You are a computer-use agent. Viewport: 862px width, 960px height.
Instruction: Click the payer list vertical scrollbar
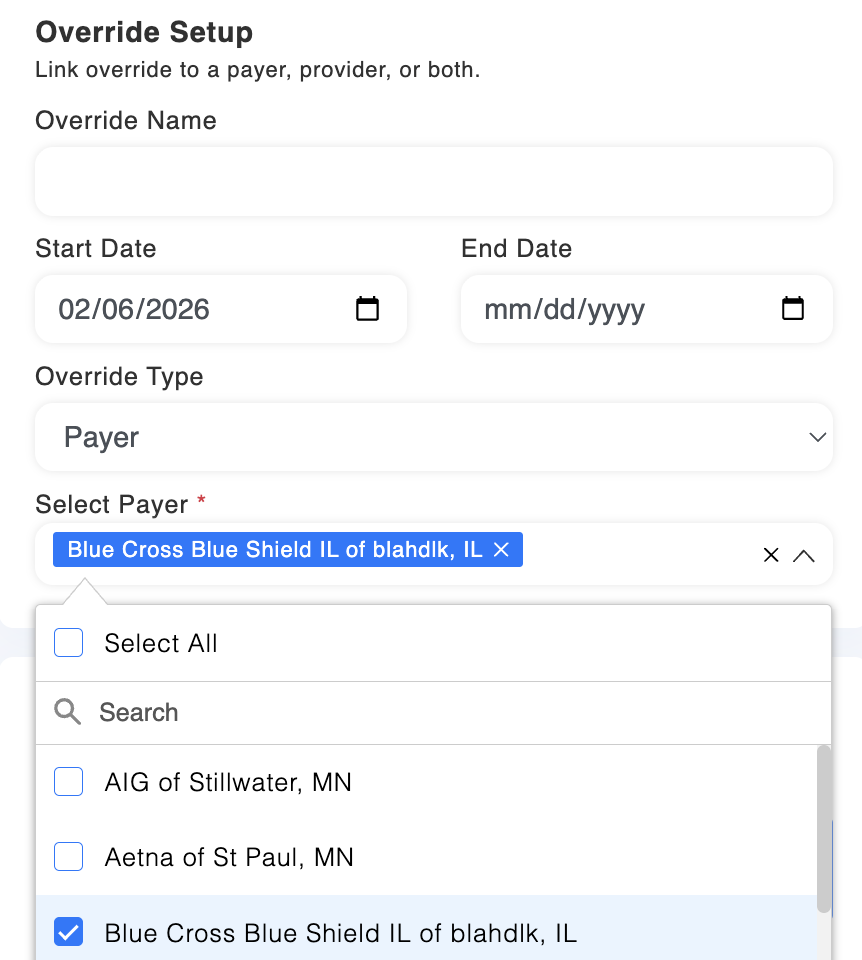click(824, 829)
